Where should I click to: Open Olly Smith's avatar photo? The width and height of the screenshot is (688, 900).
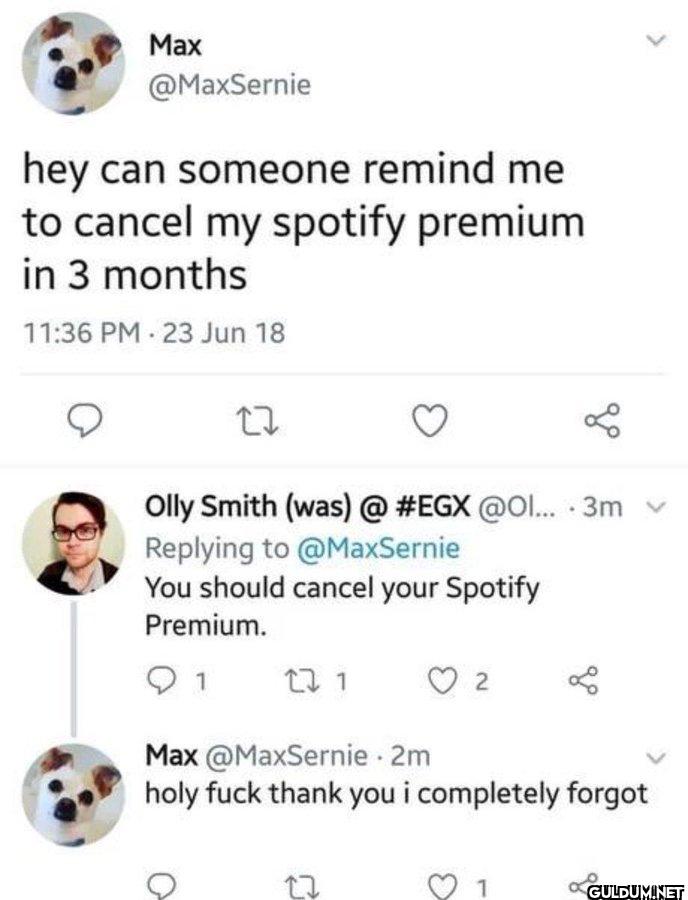coord(73,542)
